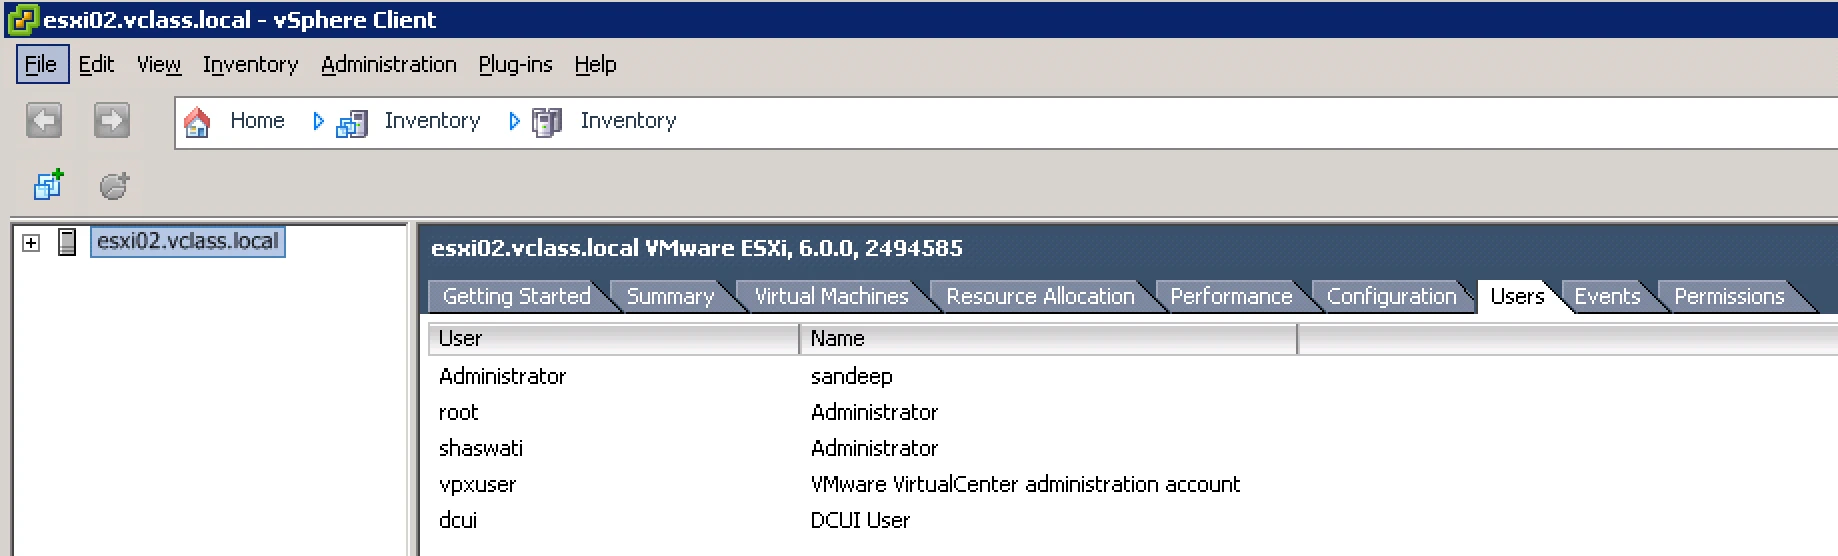This screenshot has height=556, width=1838.
Task: Click the 'DCUI User' name cell
Action: [x=860, y=521]
